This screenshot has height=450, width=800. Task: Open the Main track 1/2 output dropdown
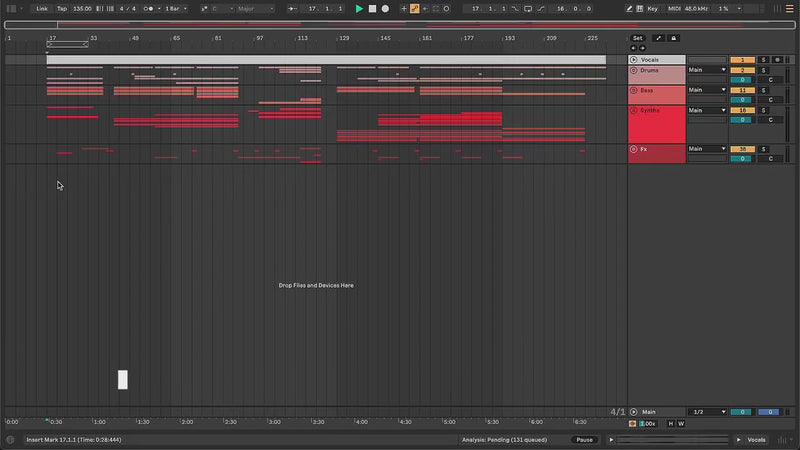(x=707, y=412)
